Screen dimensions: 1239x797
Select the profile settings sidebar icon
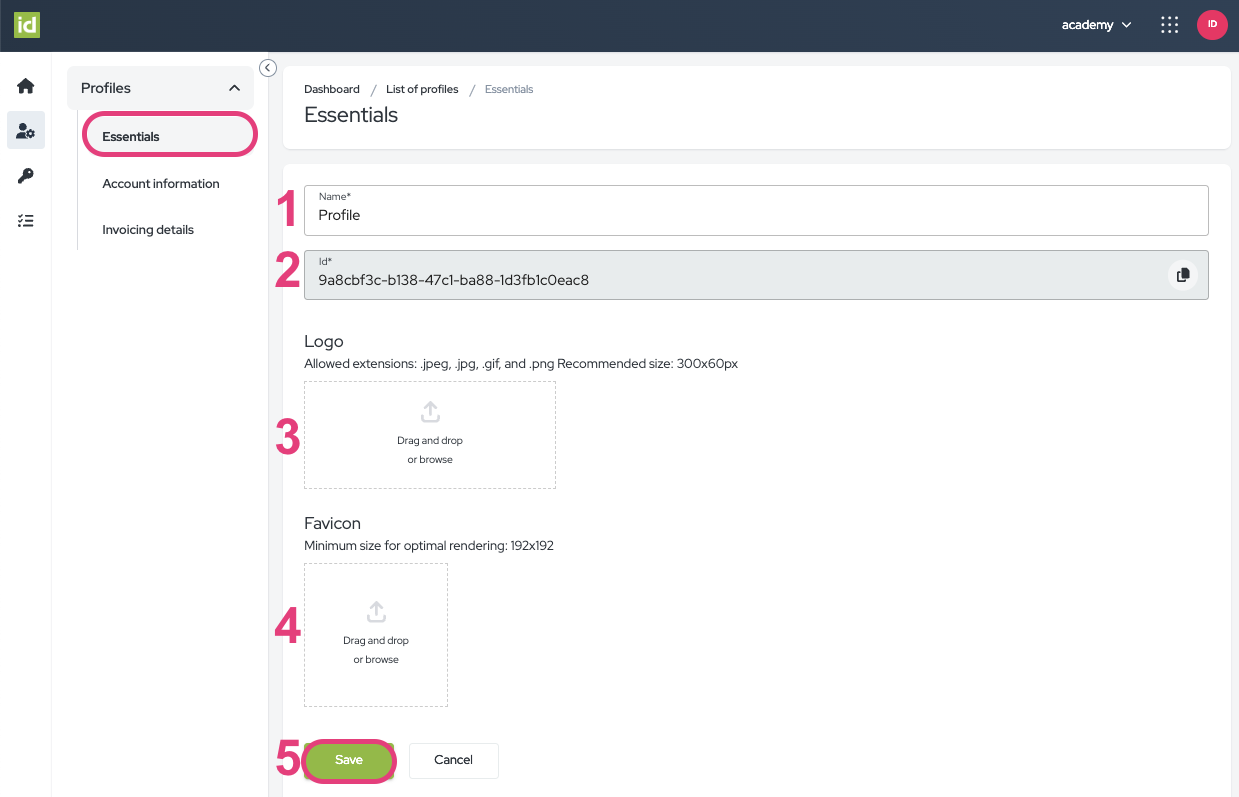[26, 131]
